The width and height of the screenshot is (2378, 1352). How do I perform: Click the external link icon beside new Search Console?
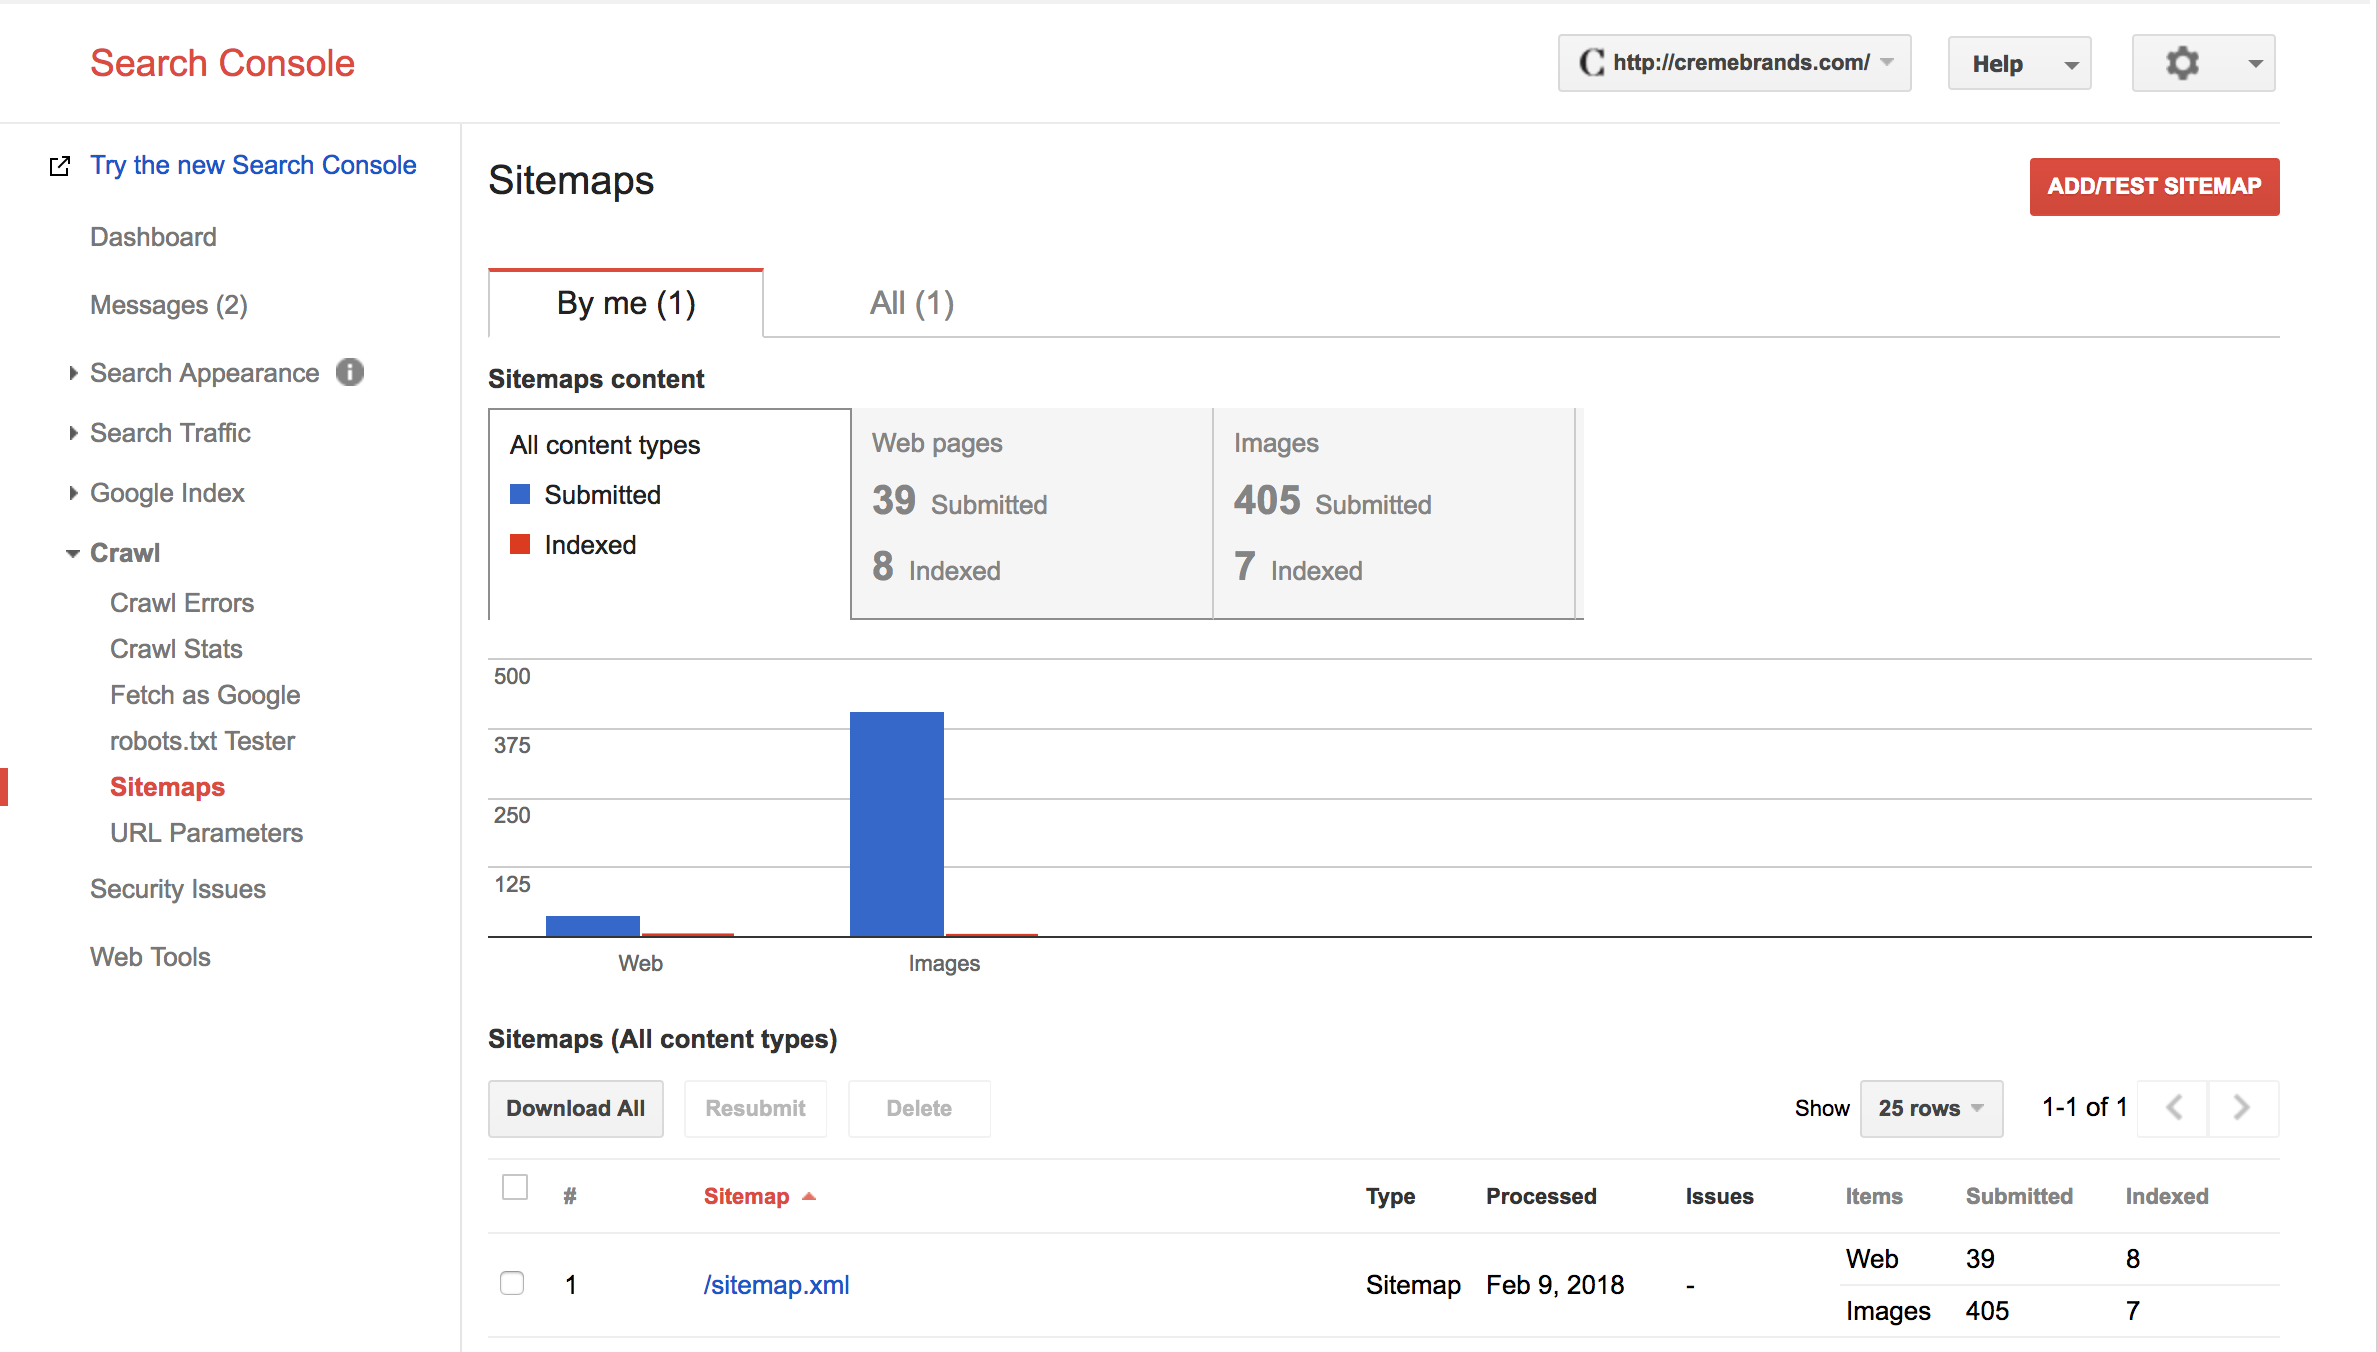60,166
